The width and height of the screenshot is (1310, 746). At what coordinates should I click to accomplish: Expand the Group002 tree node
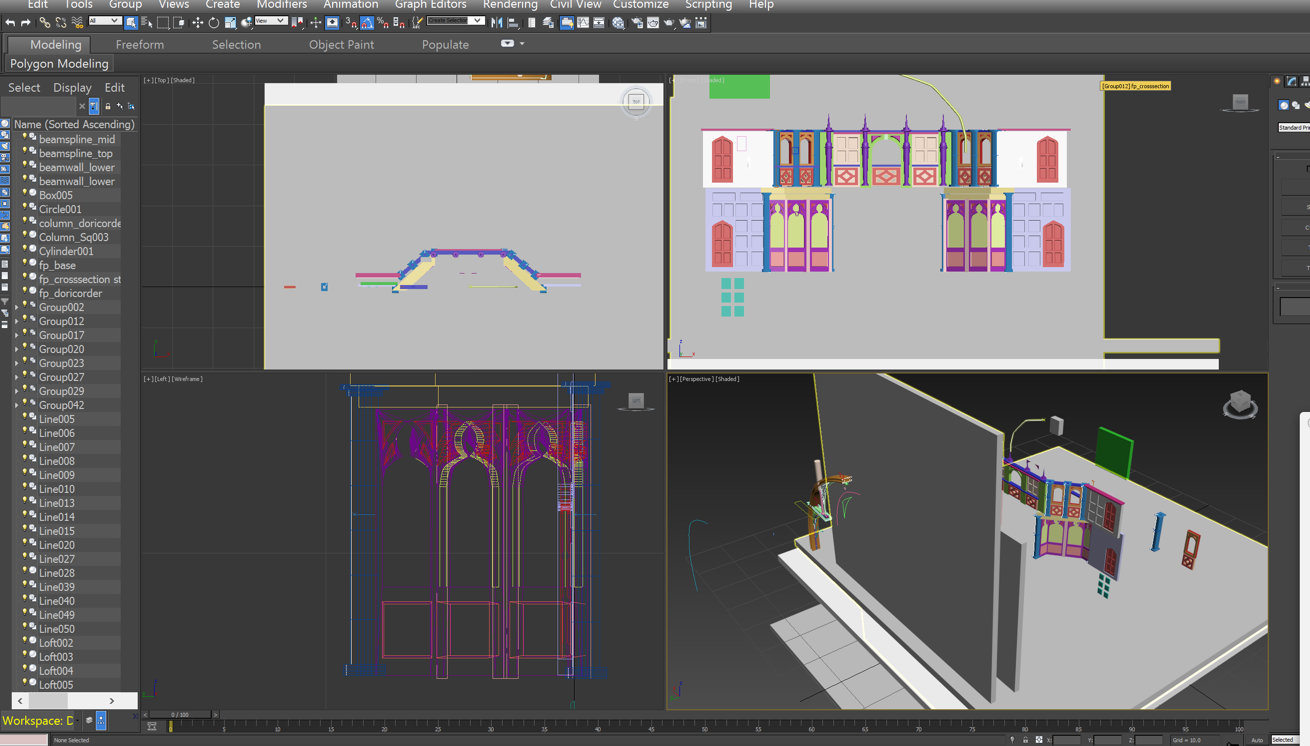click(17, 308)
